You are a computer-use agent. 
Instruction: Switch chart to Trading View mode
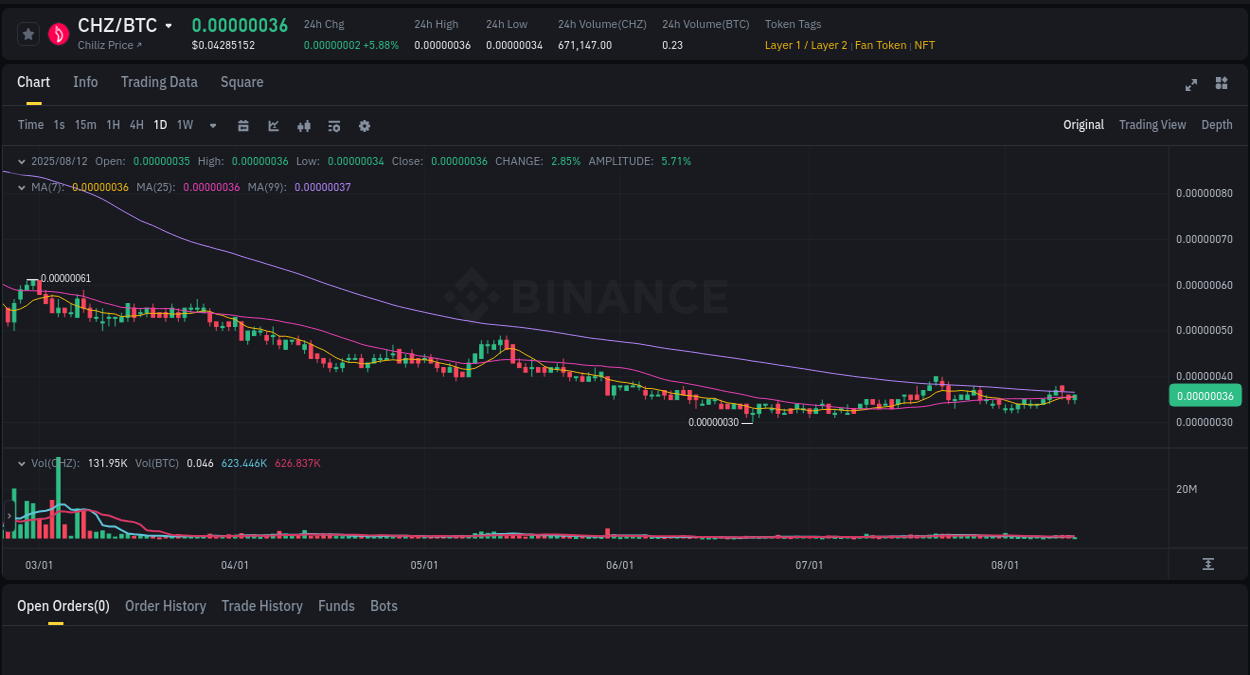(x=1152, y=125)
